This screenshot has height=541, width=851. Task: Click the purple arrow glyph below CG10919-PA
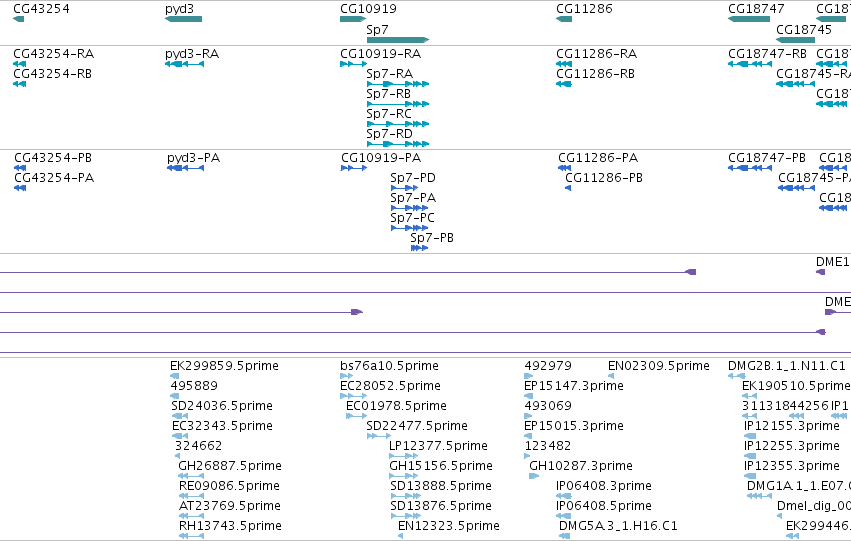357,312
